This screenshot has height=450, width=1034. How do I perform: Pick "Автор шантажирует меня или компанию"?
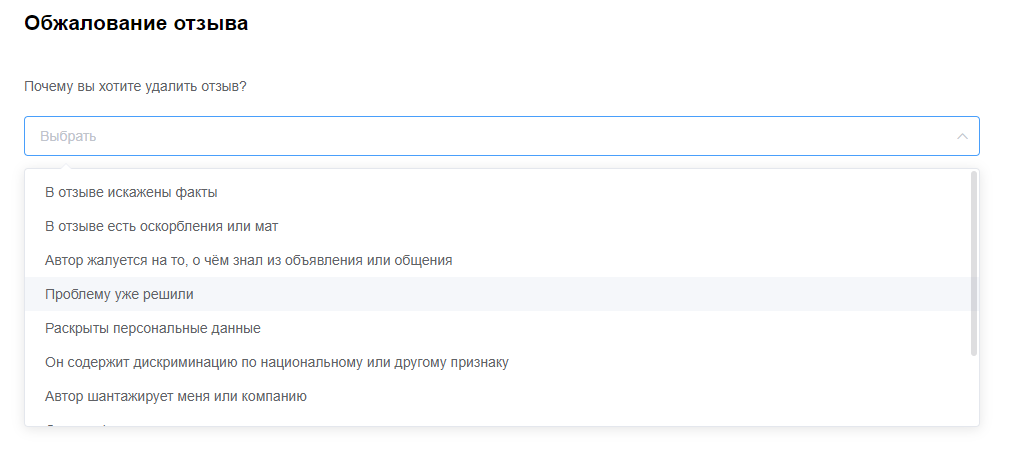175,396
